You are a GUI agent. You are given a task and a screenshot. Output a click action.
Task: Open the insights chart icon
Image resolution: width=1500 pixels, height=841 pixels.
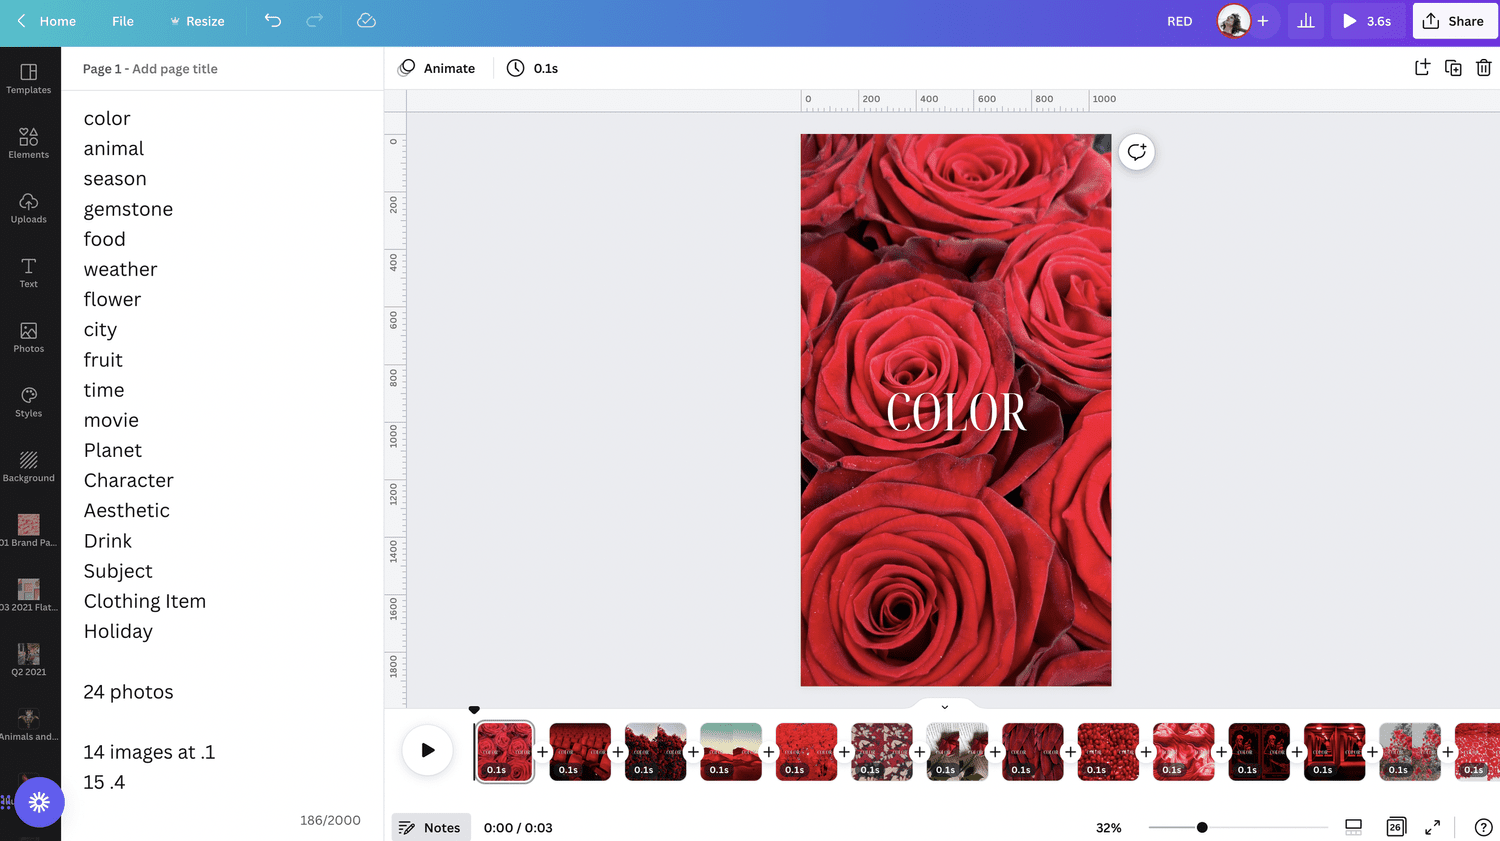tap(1306, 21)
